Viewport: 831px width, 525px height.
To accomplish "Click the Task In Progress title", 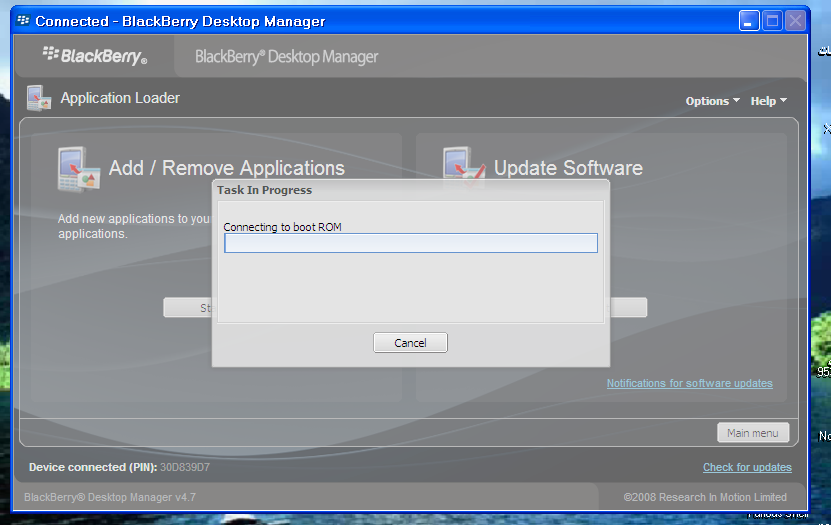I will point(264,190).
